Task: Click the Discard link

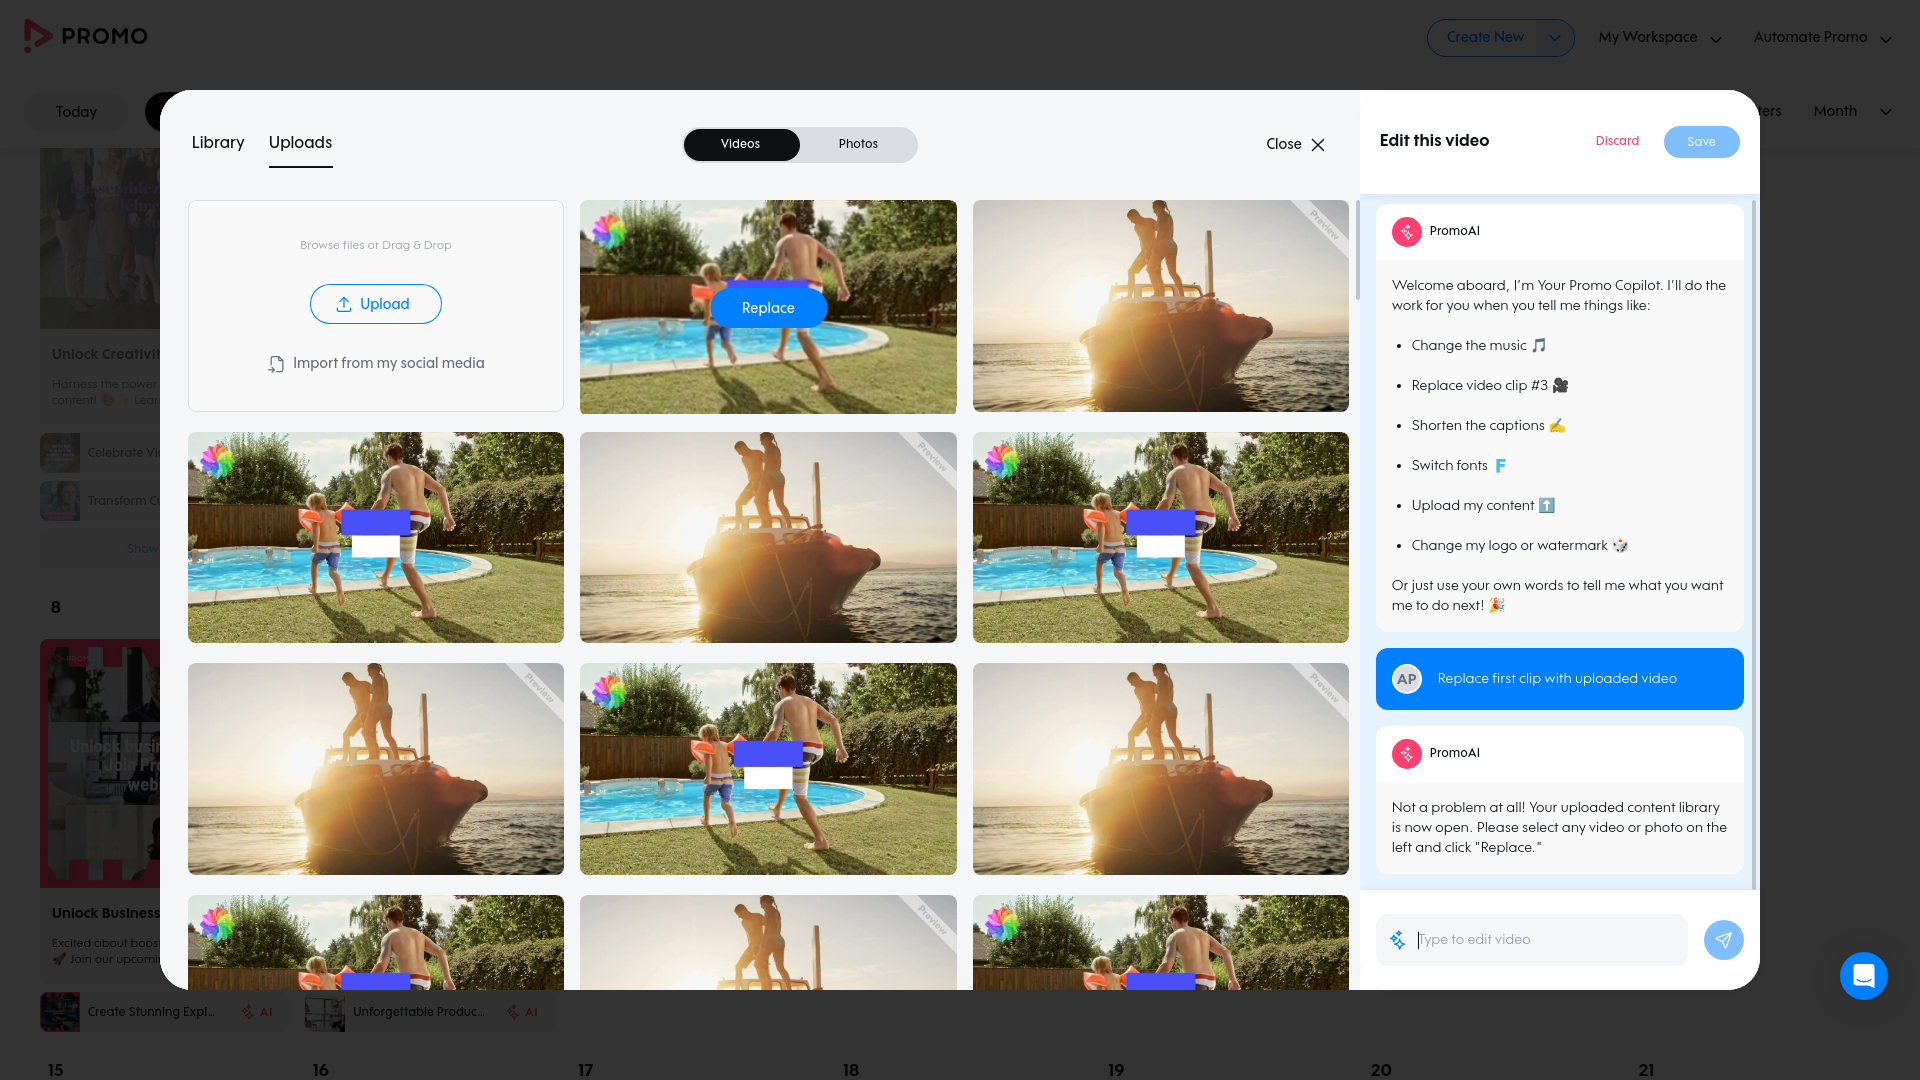Action: coord(1617,141)
